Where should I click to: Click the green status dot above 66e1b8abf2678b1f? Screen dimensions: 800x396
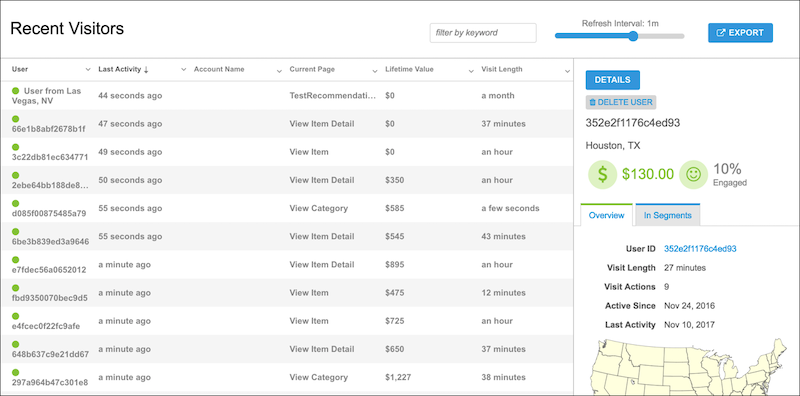click(15, 119)
